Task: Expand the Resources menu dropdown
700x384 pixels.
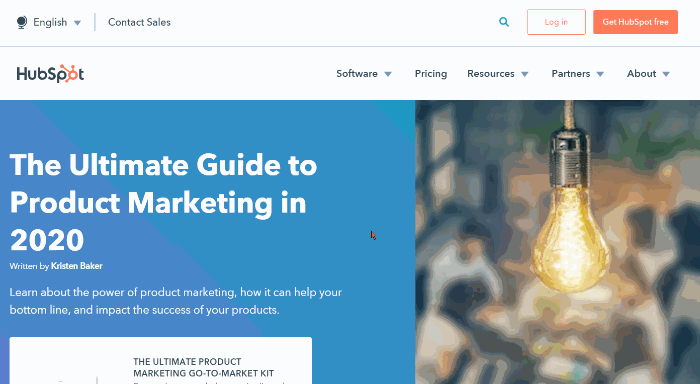Action: pyautogui.click(x=498, y=74)
